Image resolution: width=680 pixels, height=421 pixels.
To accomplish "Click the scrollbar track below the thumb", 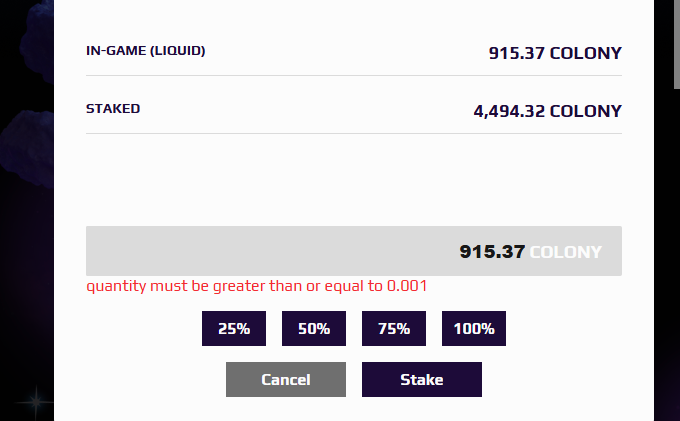I will (x=677, y=255).
